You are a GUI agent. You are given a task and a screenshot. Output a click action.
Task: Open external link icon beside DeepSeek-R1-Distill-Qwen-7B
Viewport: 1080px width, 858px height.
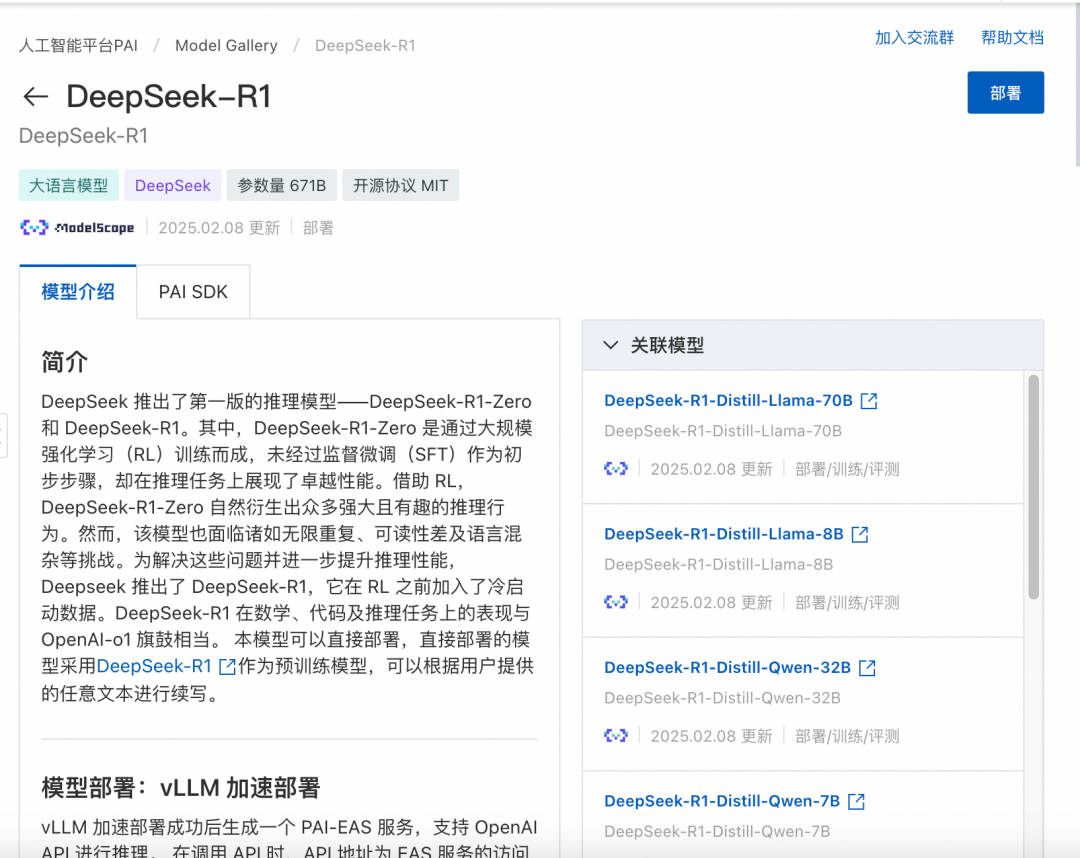pos(856,802)
